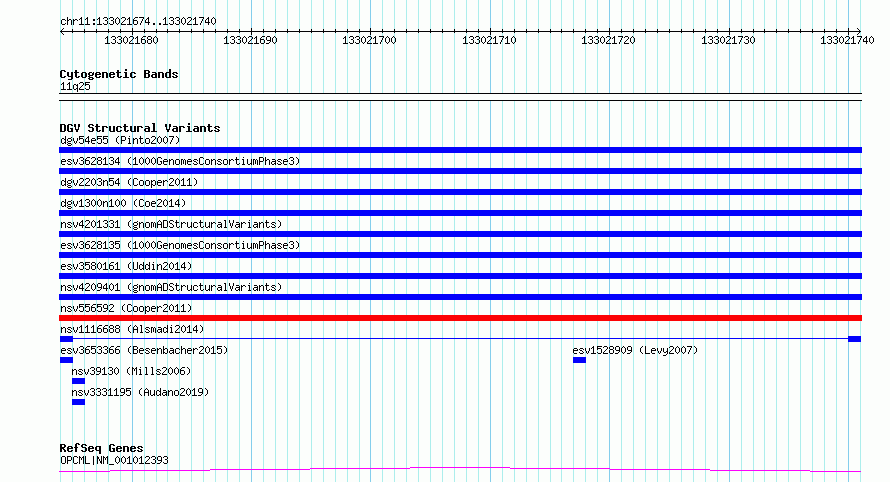Click the dgv1300n100 (Coe2014) variant label
The image size is (890, 482).
[123, 203]
